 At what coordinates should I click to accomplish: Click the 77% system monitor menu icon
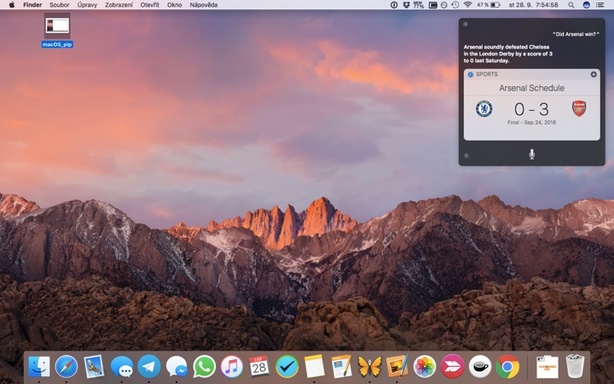419,5
